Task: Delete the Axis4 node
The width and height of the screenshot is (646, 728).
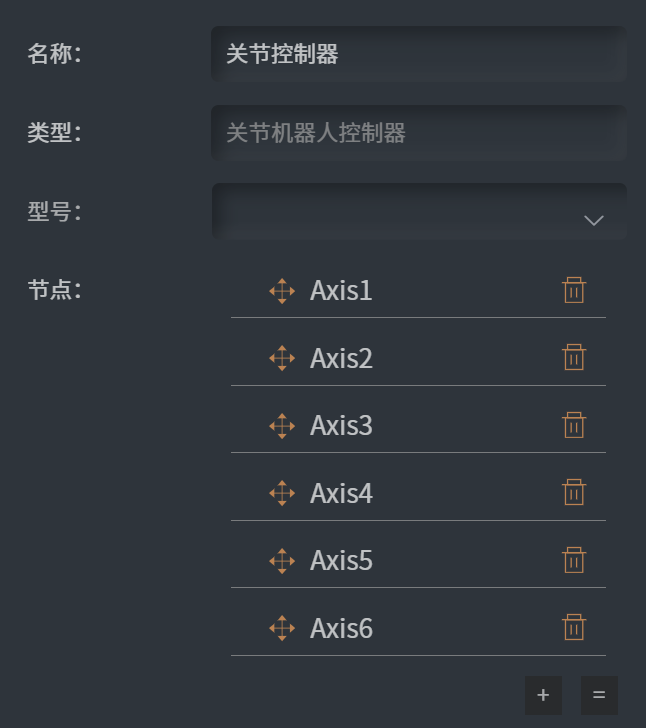Action: [x=574, y=492]
